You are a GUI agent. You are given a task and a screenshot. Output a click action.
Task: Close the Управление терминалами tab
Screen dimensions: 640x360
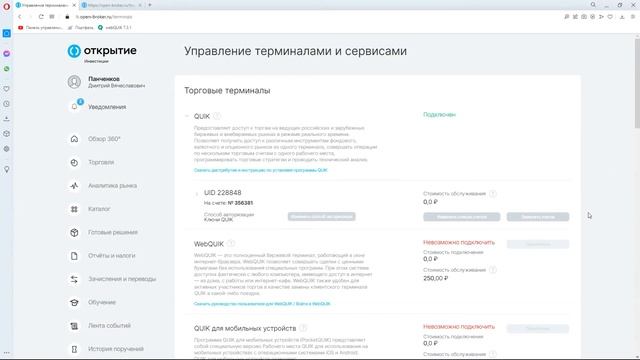74,5
